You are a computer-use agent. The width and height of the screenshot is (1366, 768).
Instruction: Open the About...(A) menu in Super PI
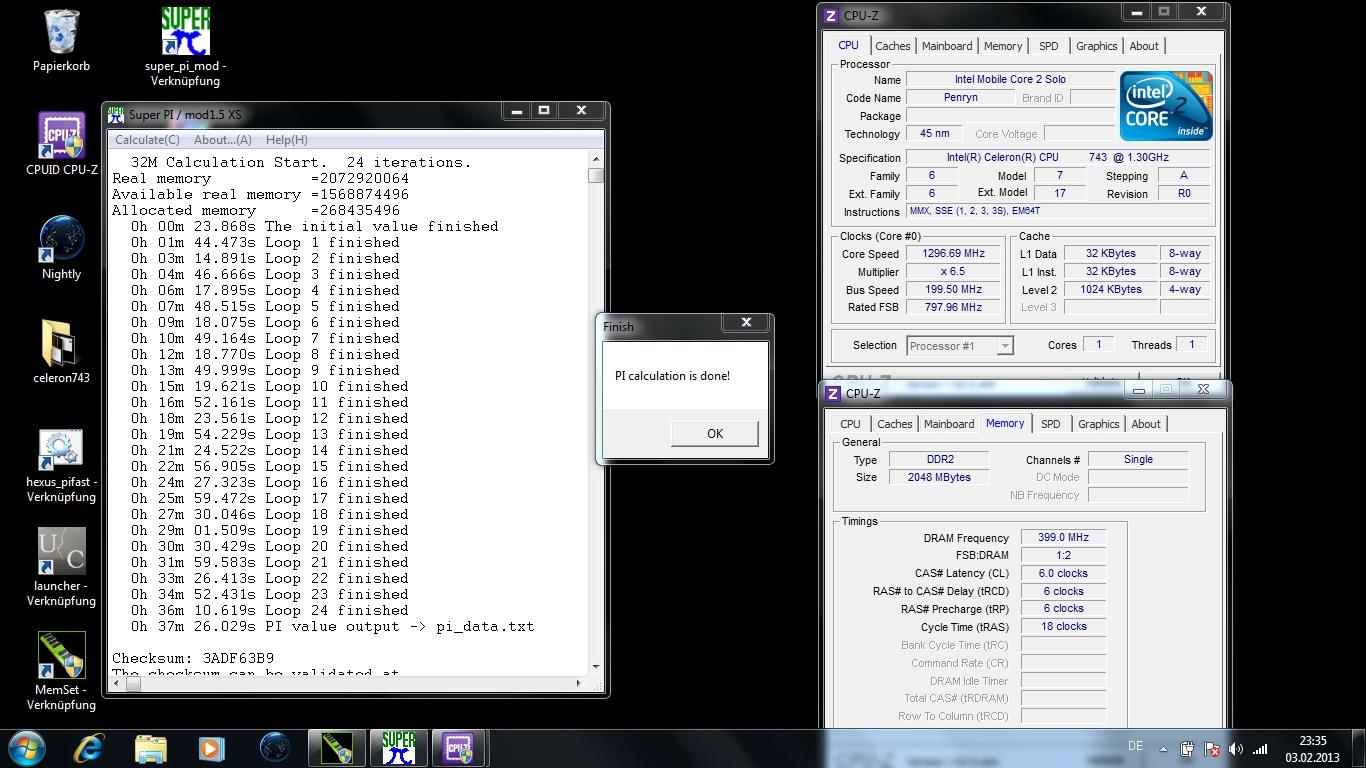(222, 140)
